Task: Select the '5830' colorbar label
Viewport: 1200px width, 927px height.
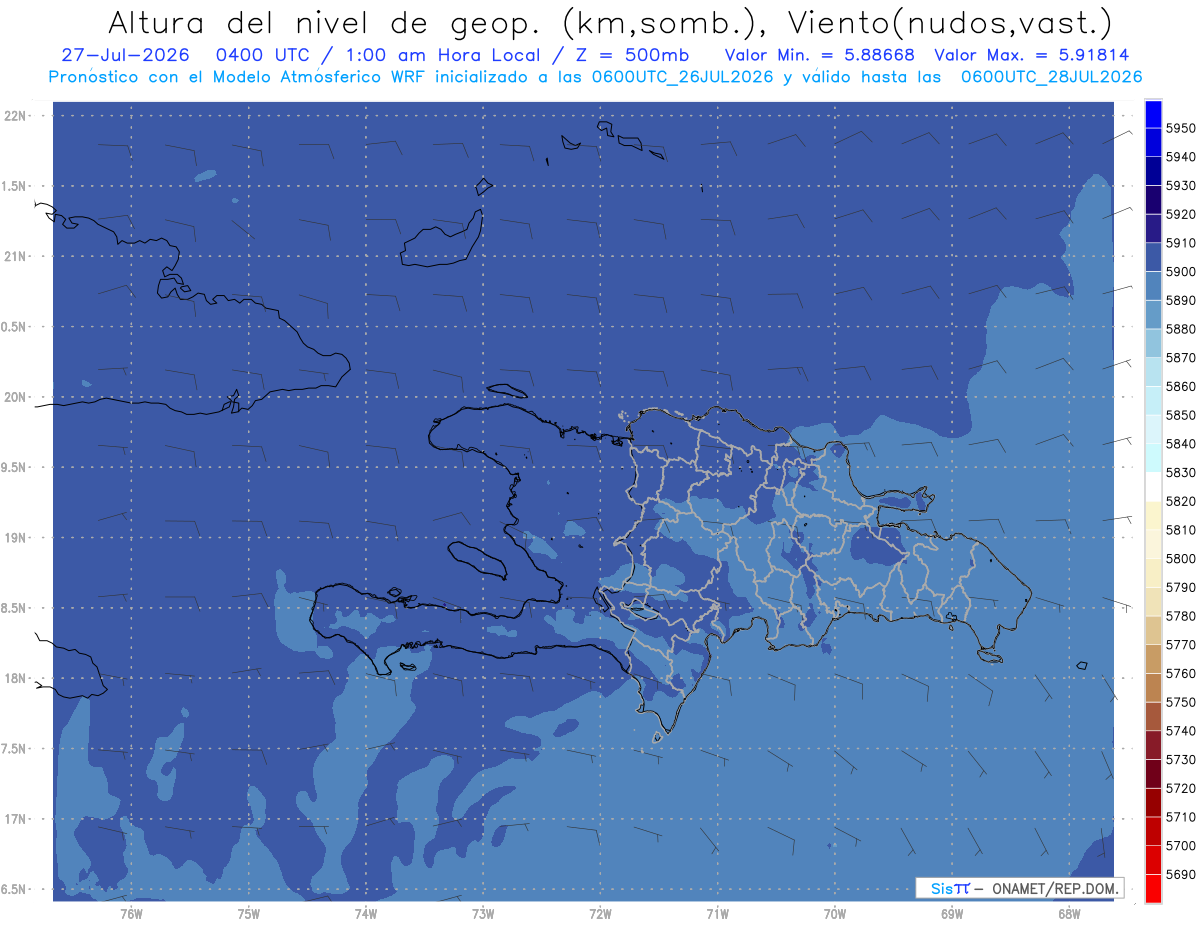Action: tap(1181, 472)
